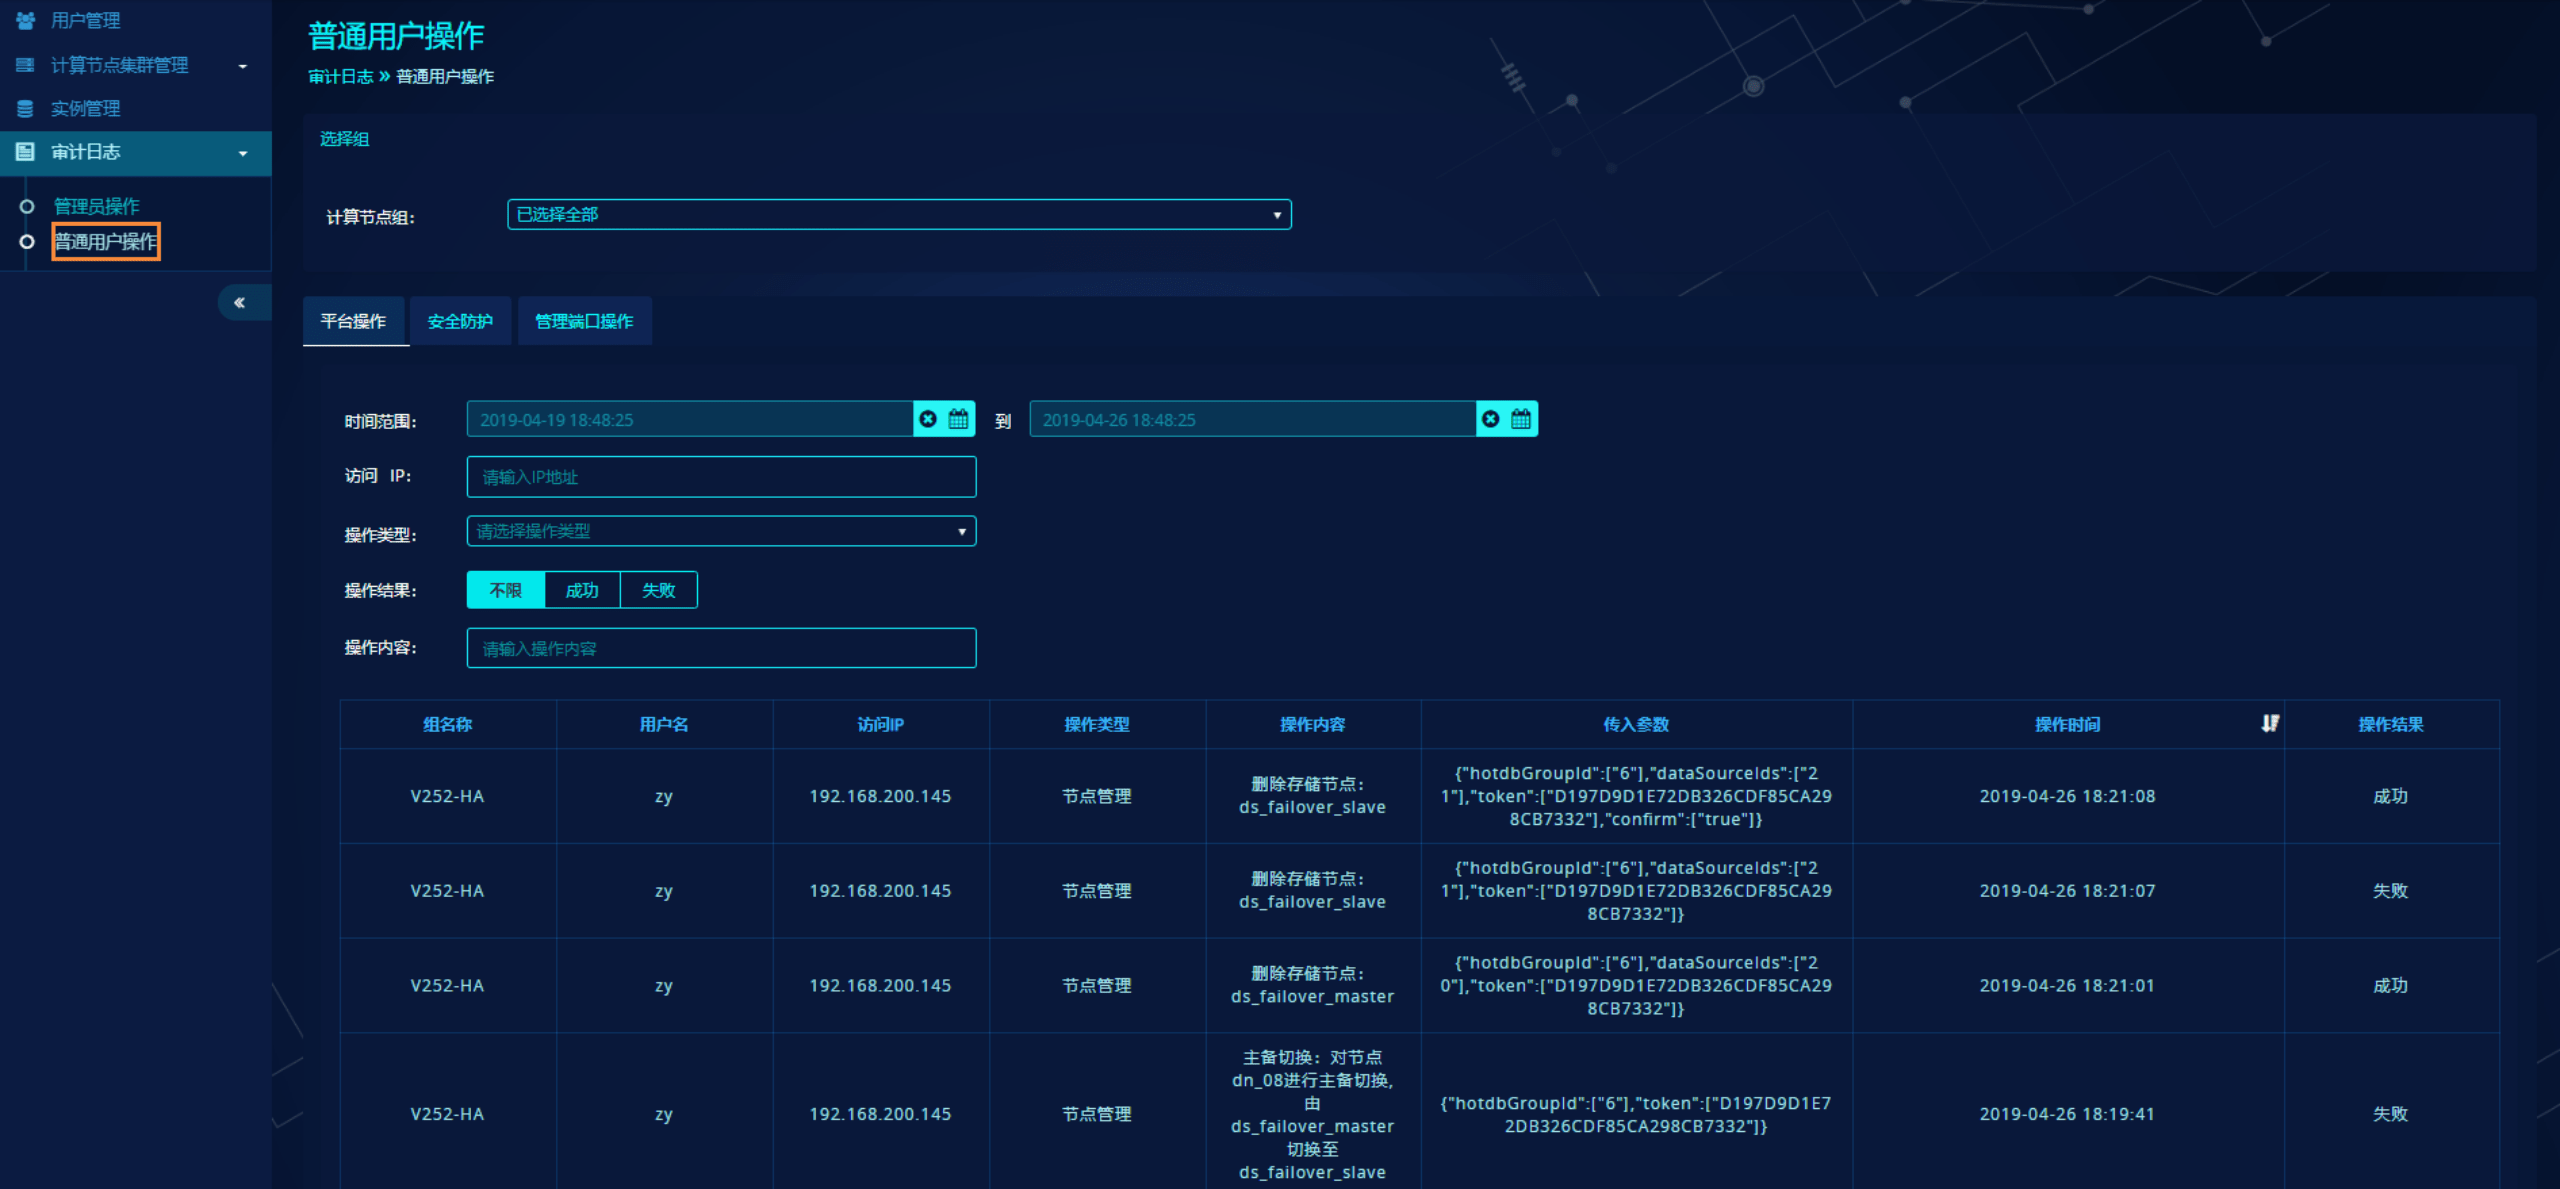Clear the start date with the X icon
This screenshot has height=1189, width=2560.
pos(928,419)
